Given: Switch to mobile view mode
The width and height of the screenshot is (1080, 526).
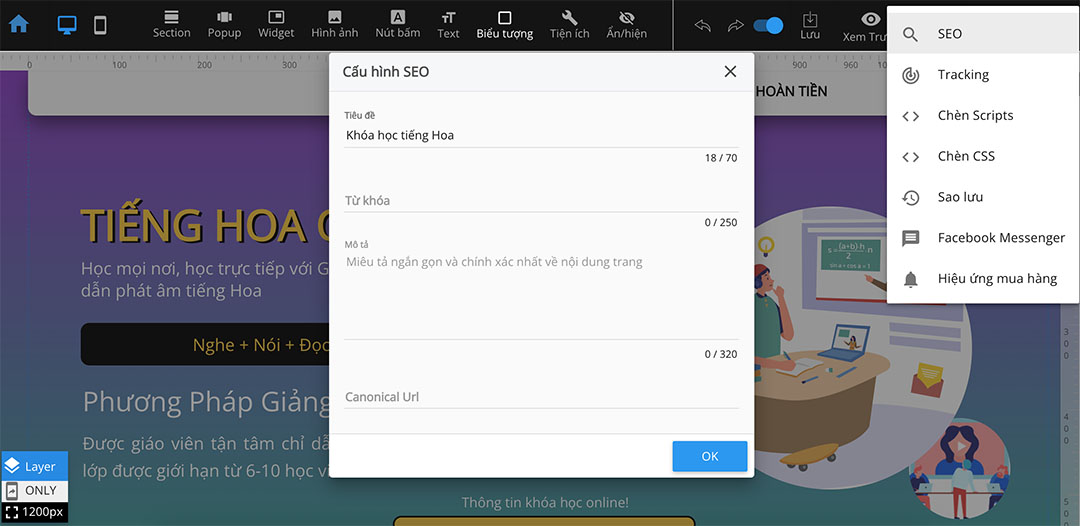Looking at the screenshot, I should click(x=100, y=25).
